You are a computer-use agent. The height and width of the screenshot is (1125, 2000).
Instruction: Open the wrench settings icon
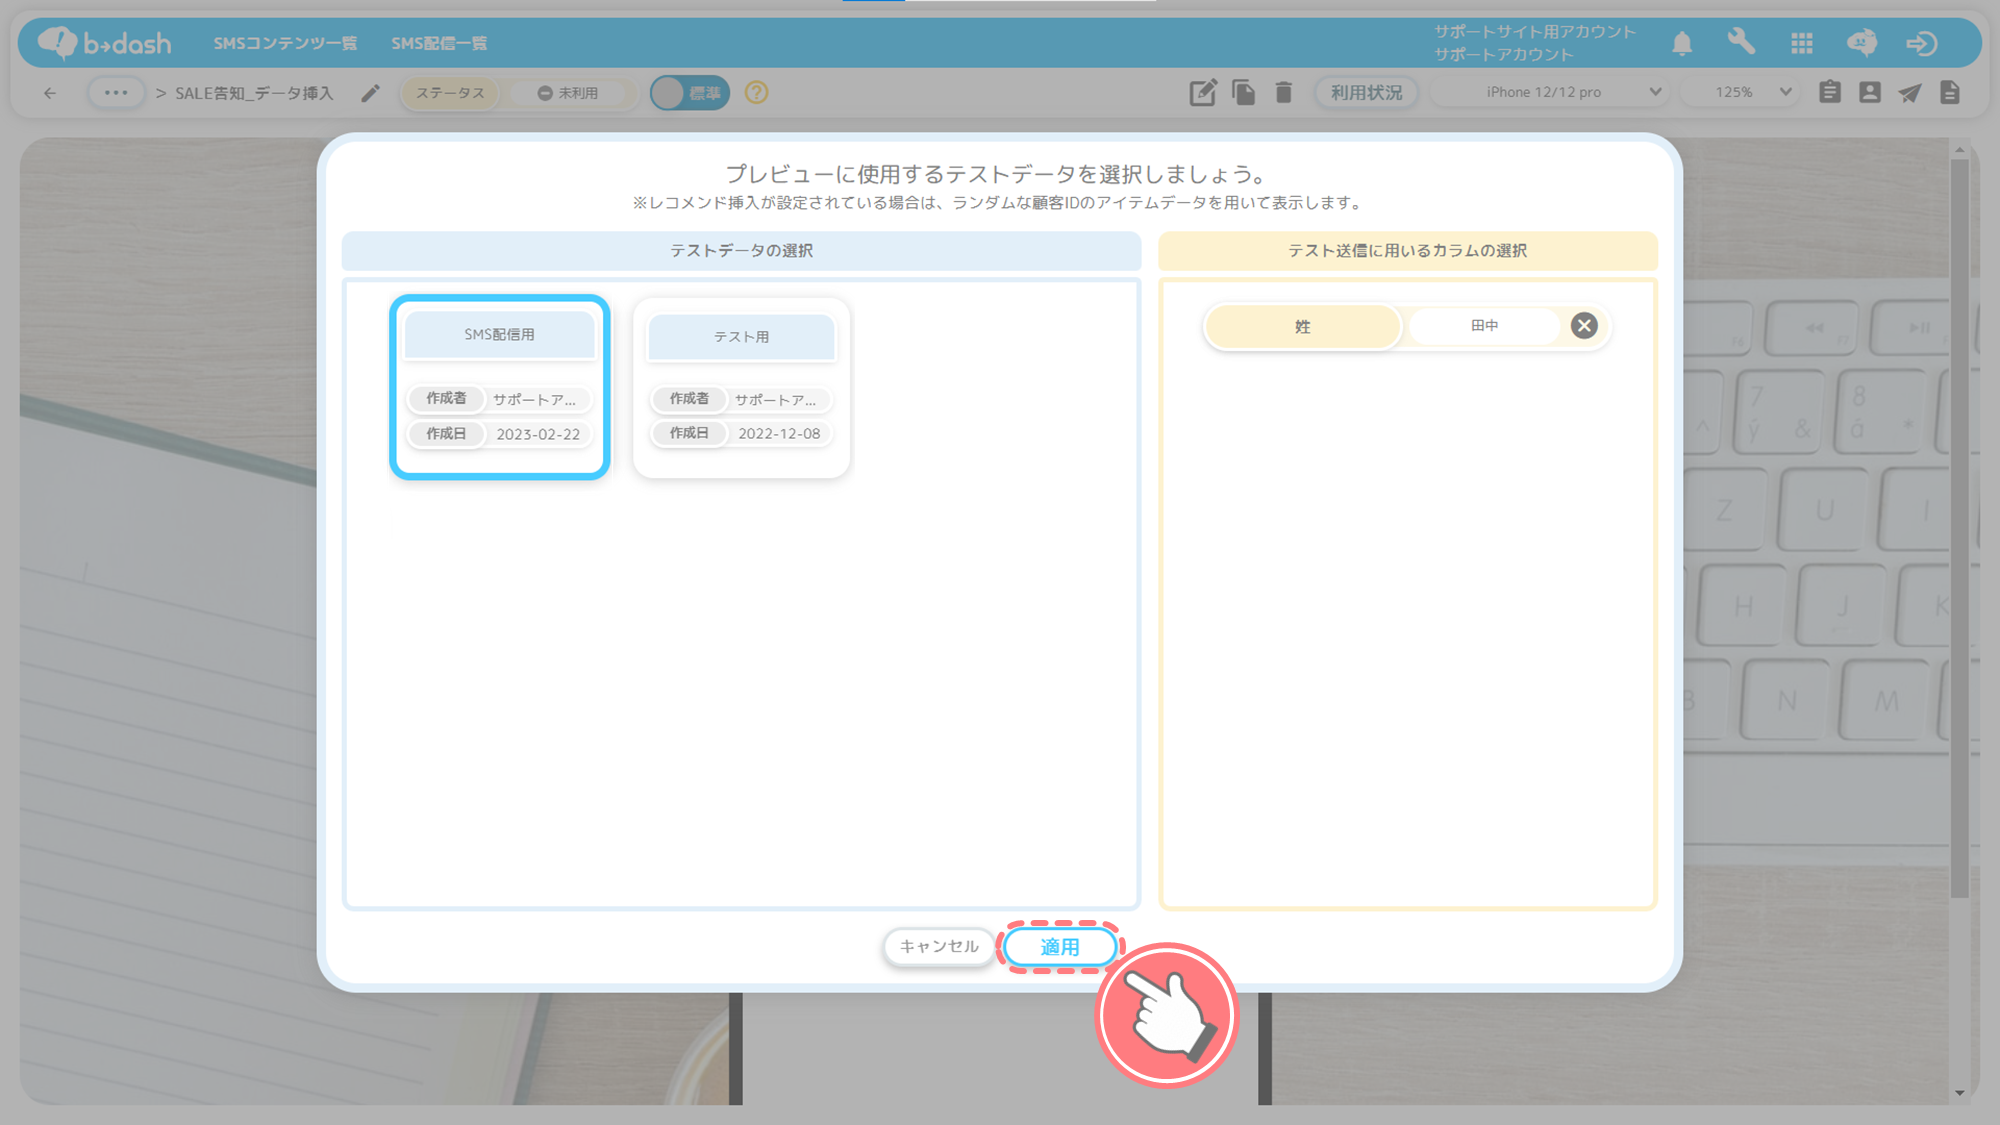1741,42
